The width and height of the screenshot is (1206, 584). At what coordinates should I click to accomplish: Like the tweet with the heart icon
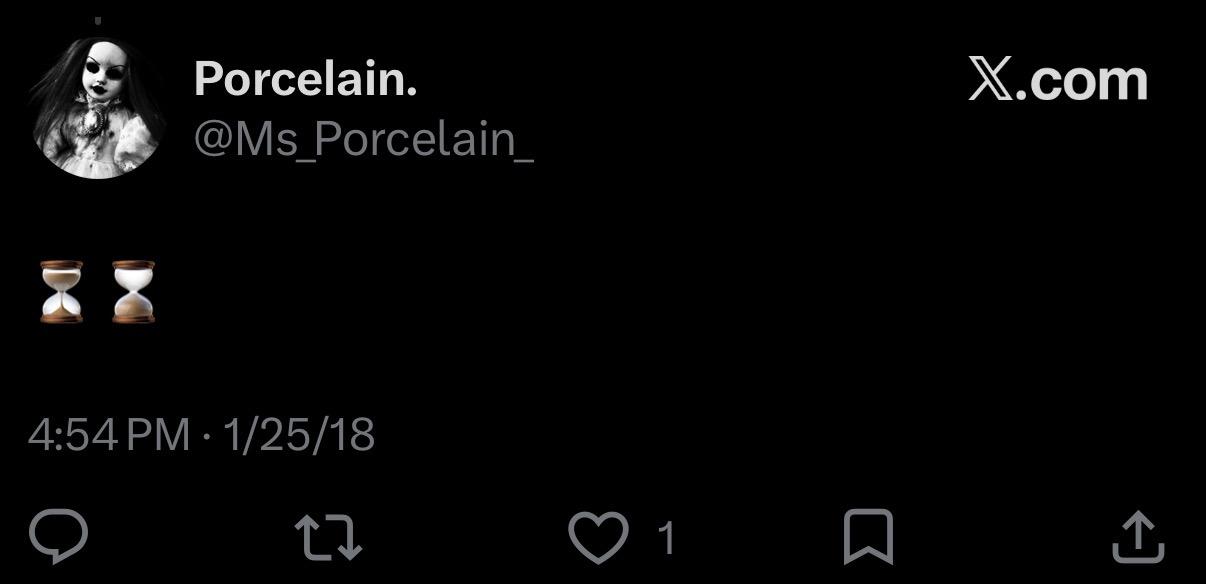(x=598, y=538)
